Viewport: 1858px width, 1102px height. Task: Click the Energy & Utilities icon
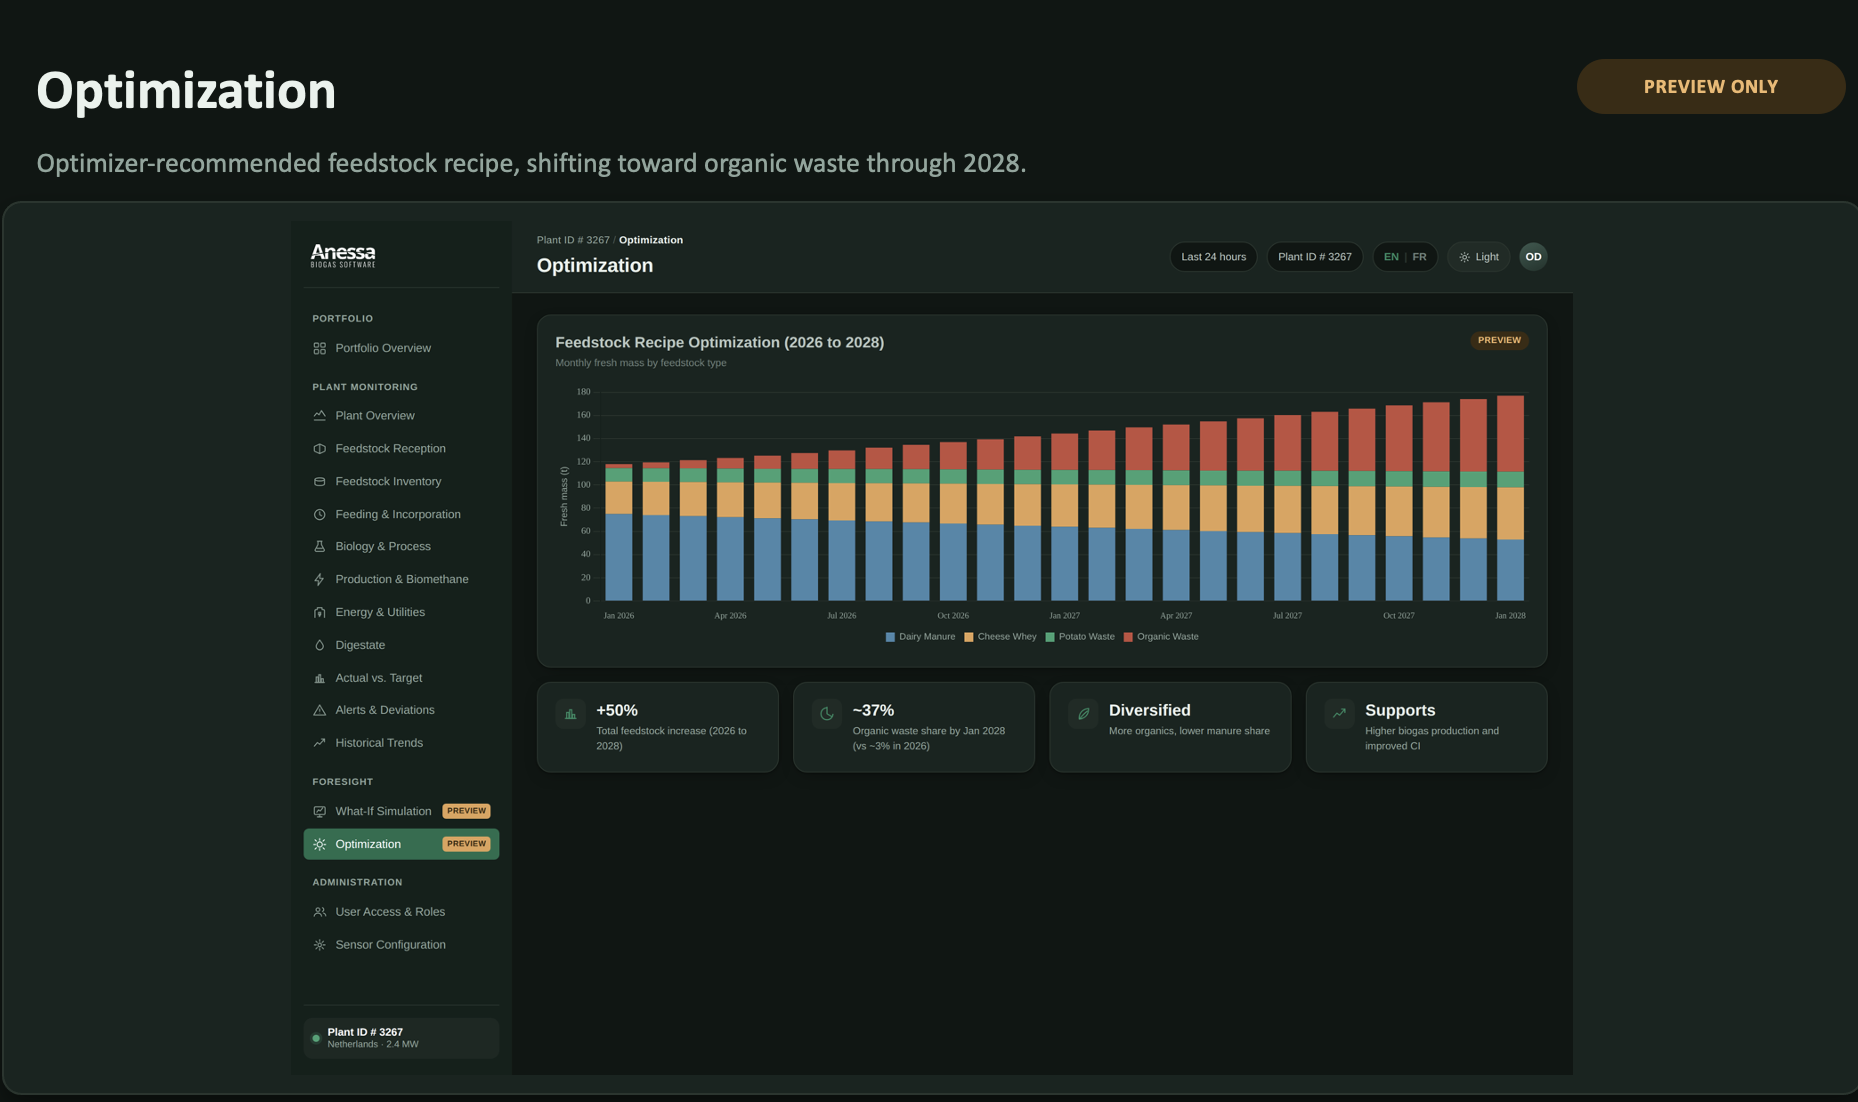click(319, 612)
